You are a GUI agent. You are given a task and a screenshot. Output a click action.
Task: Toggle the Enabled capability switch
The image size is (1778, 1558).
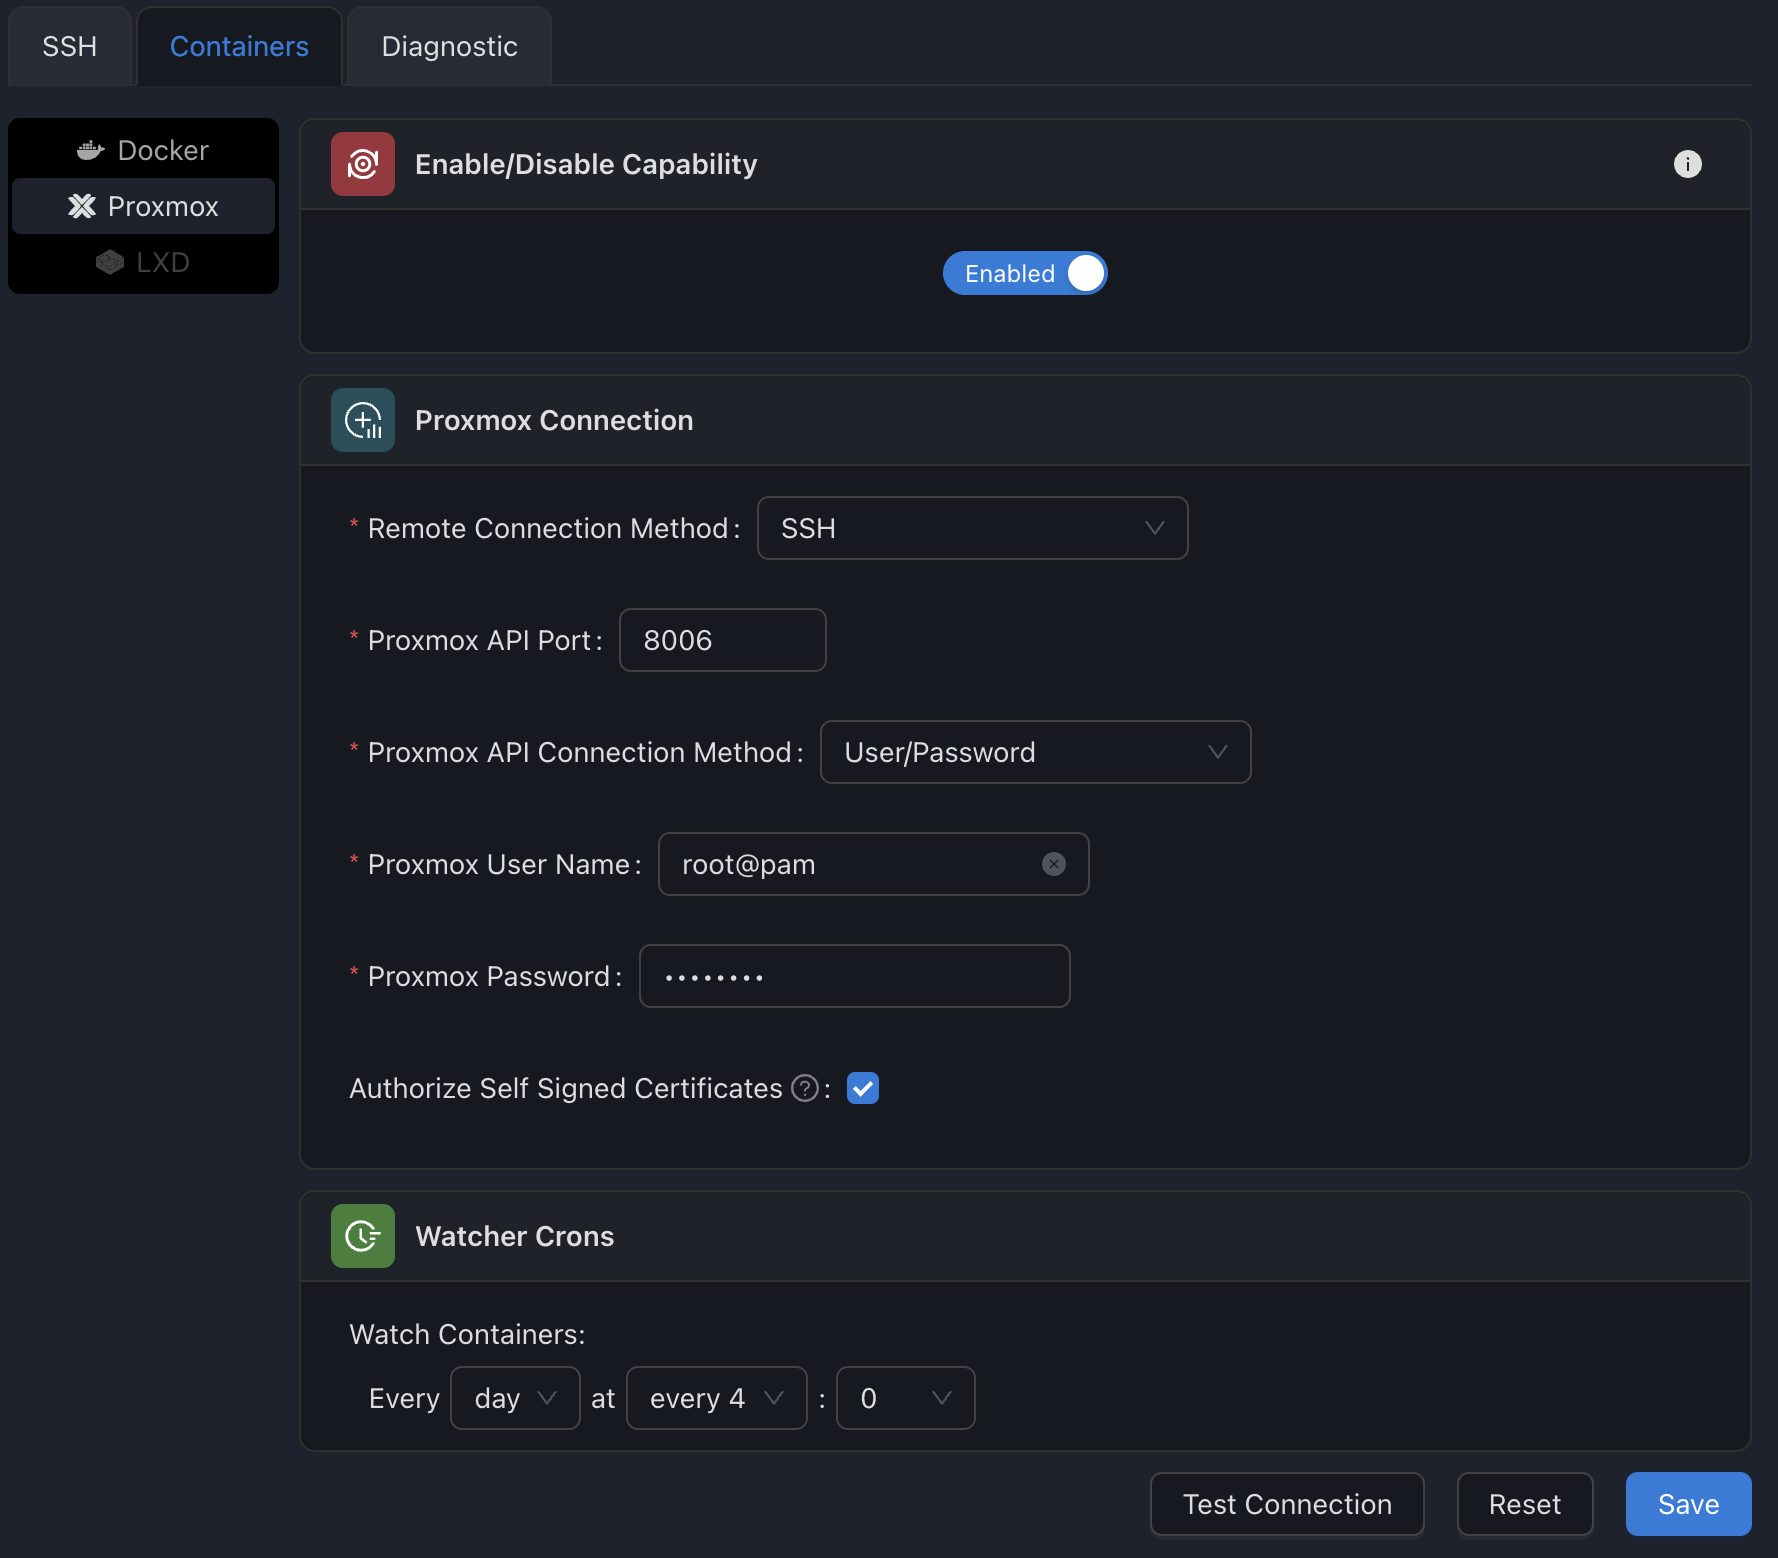tap(1025, 273)
